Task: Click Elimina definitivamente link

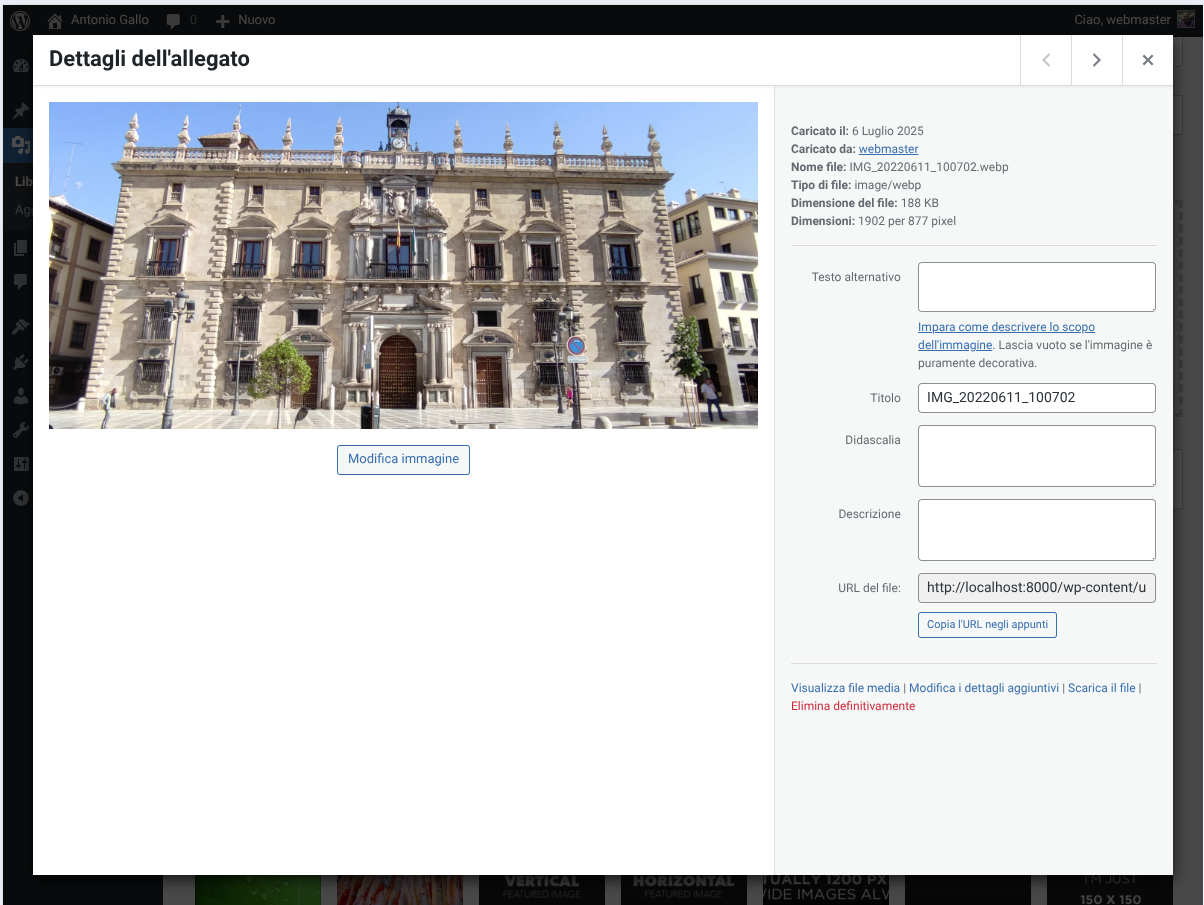Action: click(852, 706)
